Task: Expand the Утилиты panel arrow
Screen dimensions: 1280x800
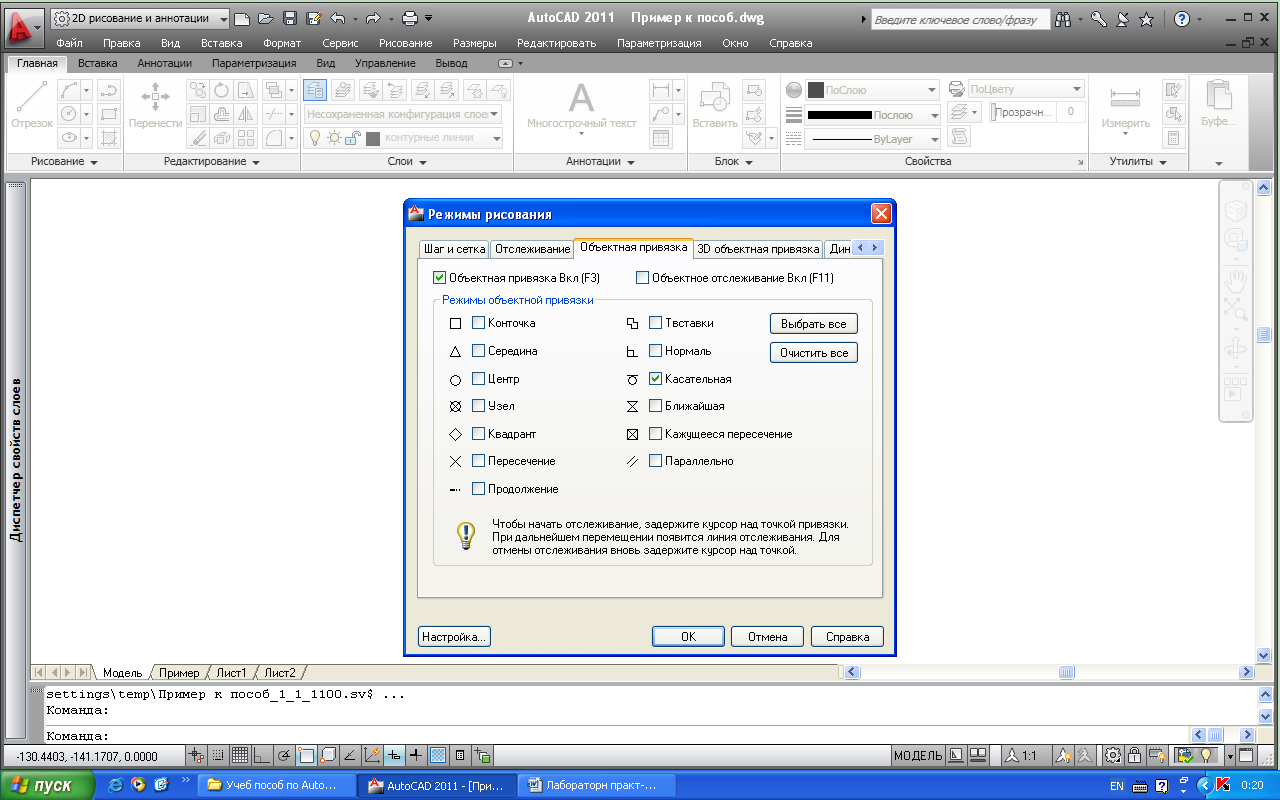Action: 1163,162
